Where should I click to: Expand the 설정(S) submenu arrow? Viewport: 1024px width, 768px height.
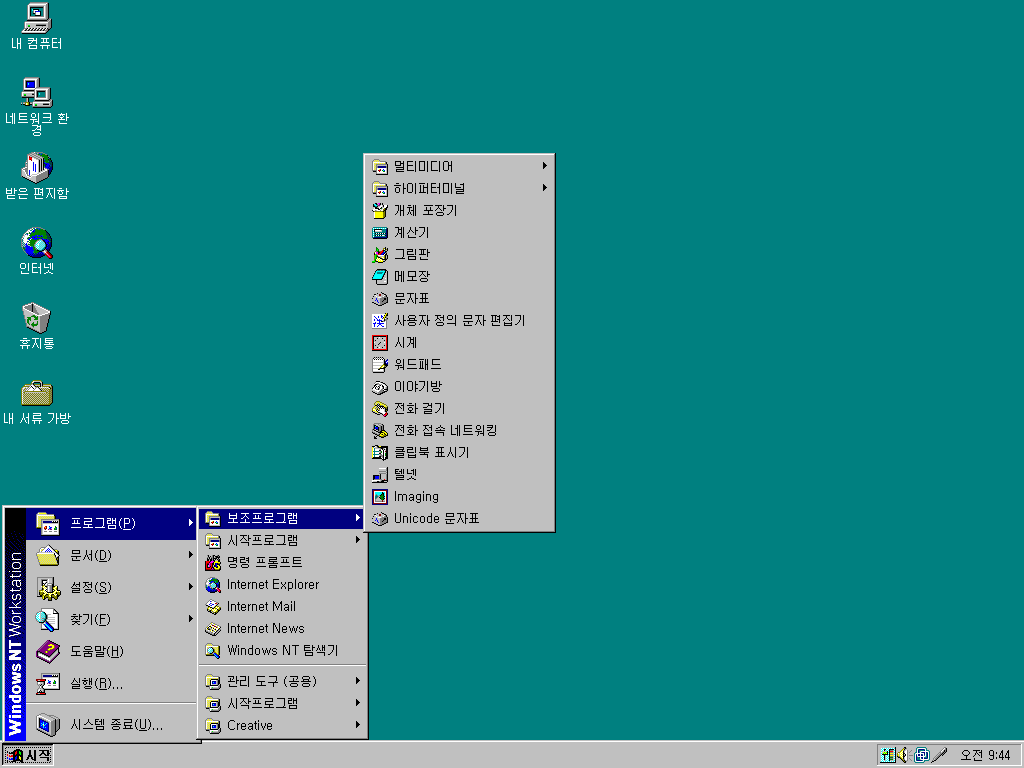[190, 587]
